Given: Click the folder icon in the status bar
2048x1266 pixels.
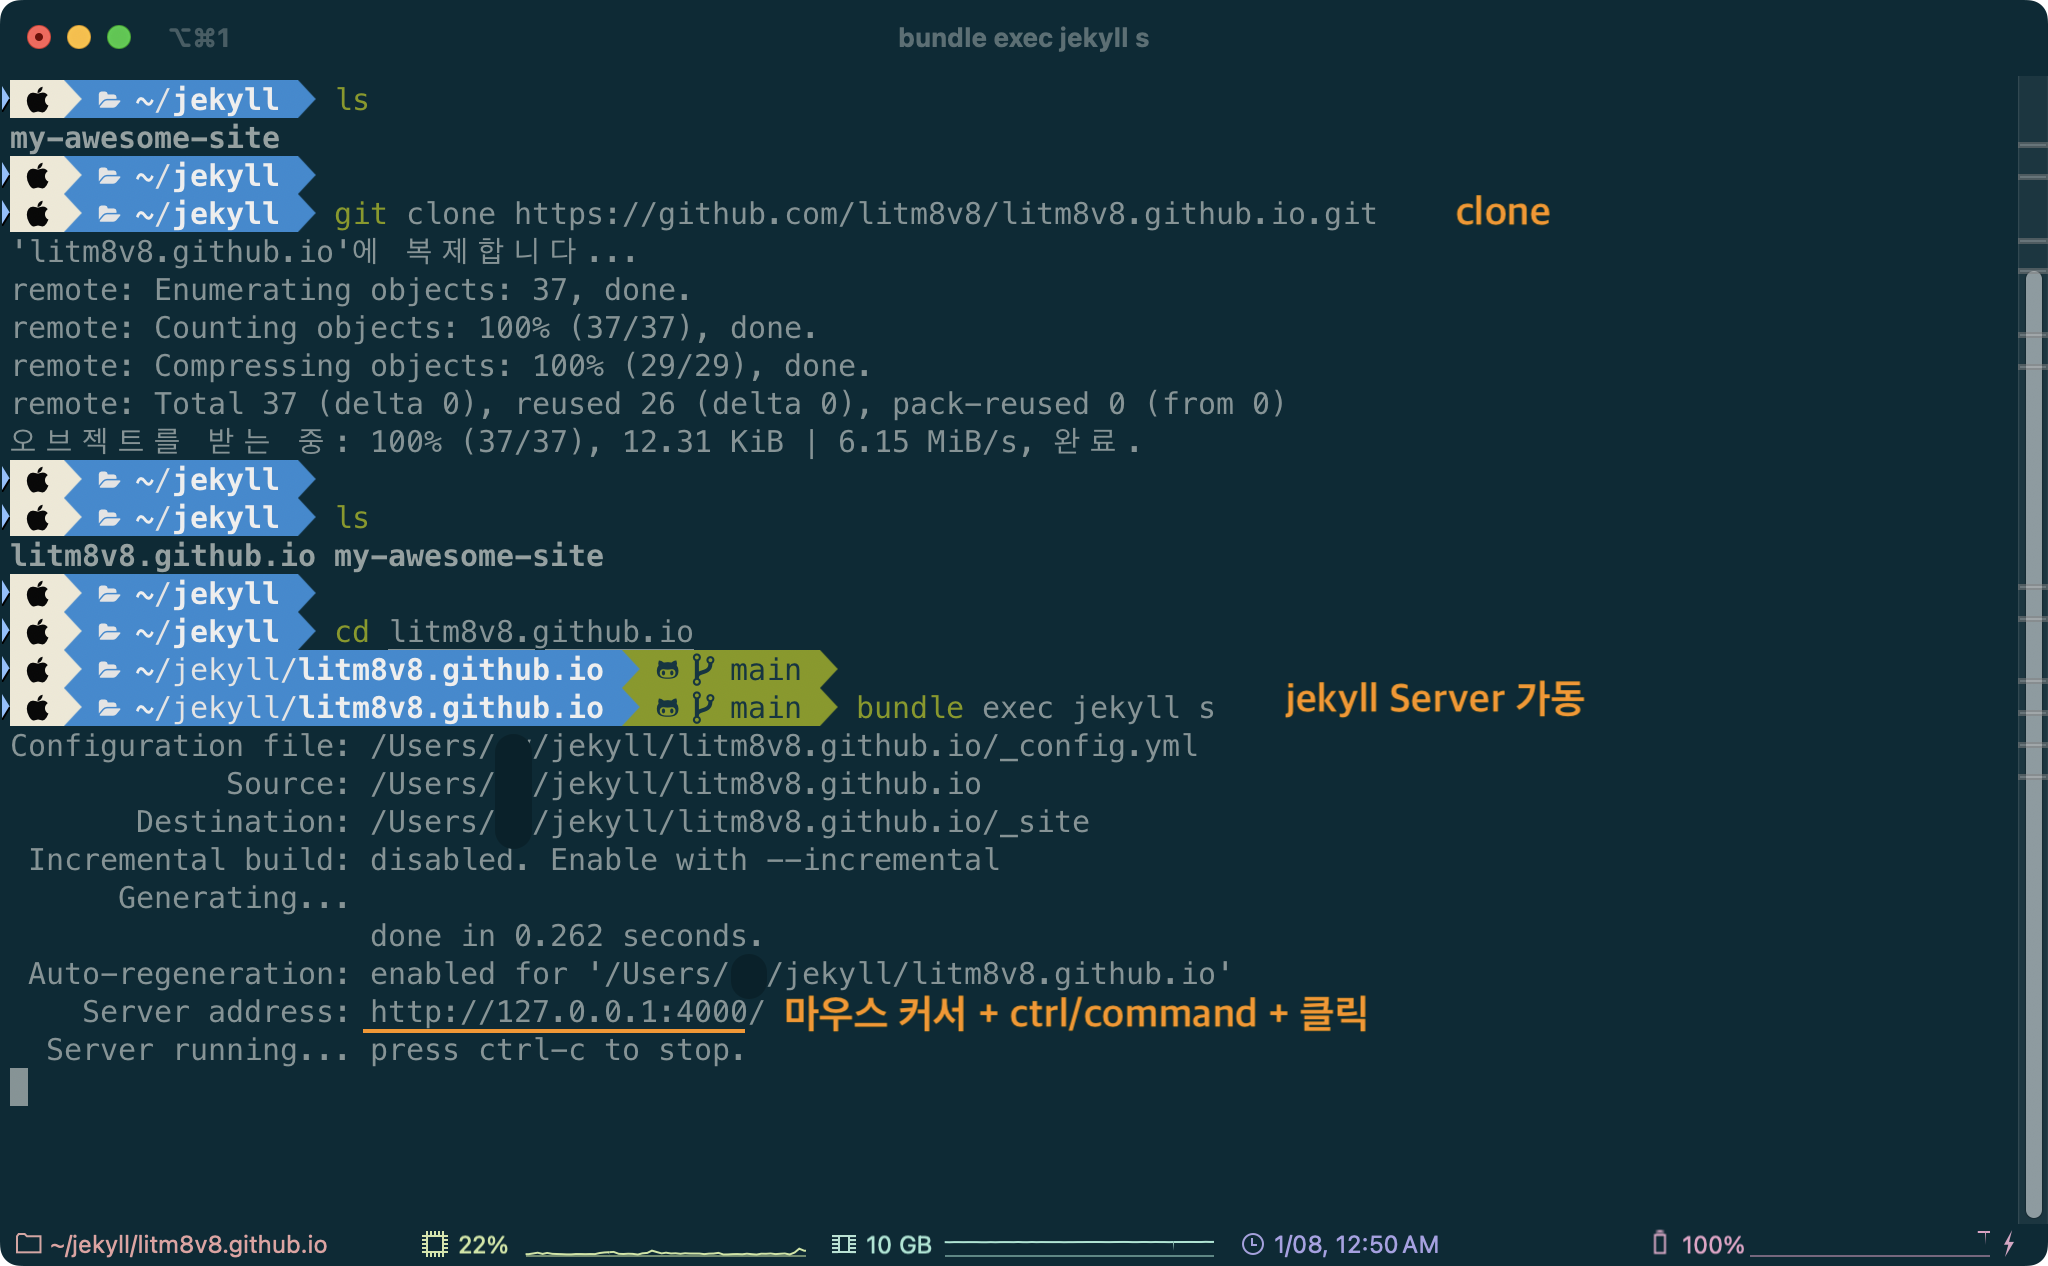Looking at the screenshot, I should click(28, 1244).
